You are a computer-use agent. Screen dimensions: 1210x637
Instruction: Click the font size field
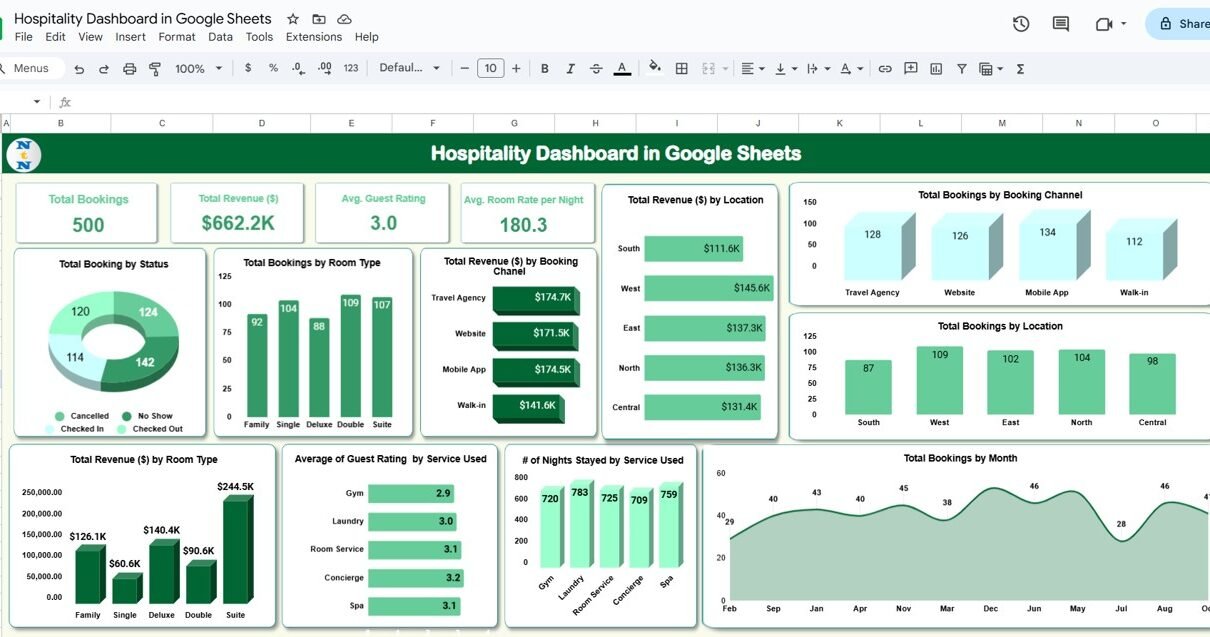(490, 69)
